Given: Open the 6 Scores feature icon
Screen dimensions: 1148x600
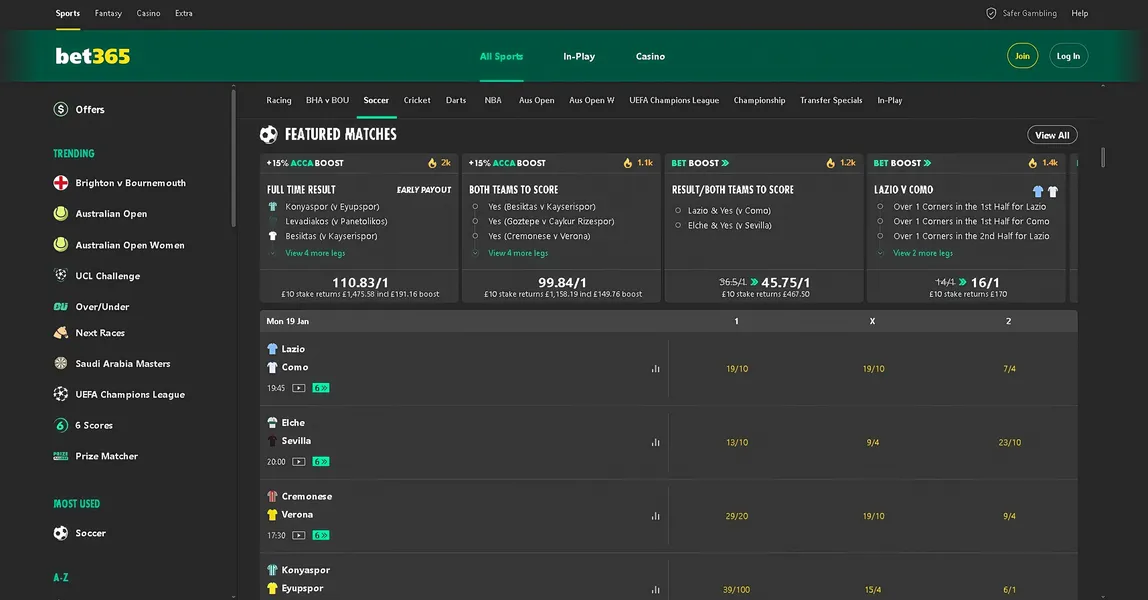Looking at the screenshot, I should (x=61, y=425).
